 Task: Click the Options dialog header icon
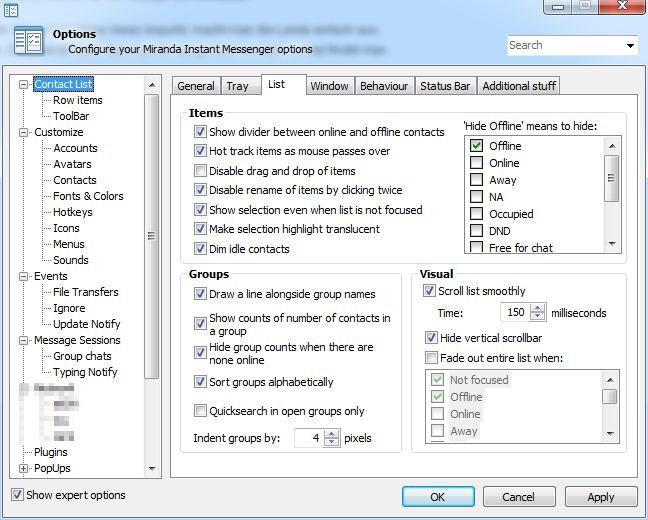point(27,41)
